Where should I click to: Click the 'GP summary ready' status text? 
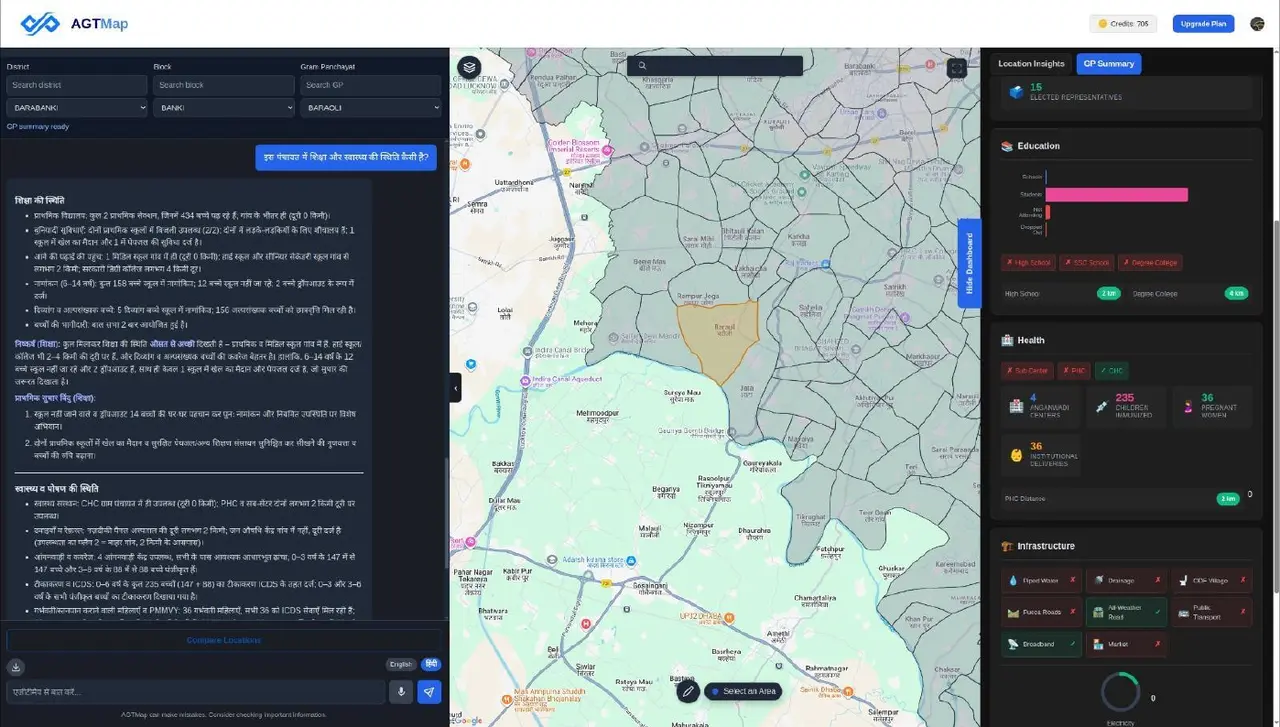click(x=38, y=127)
